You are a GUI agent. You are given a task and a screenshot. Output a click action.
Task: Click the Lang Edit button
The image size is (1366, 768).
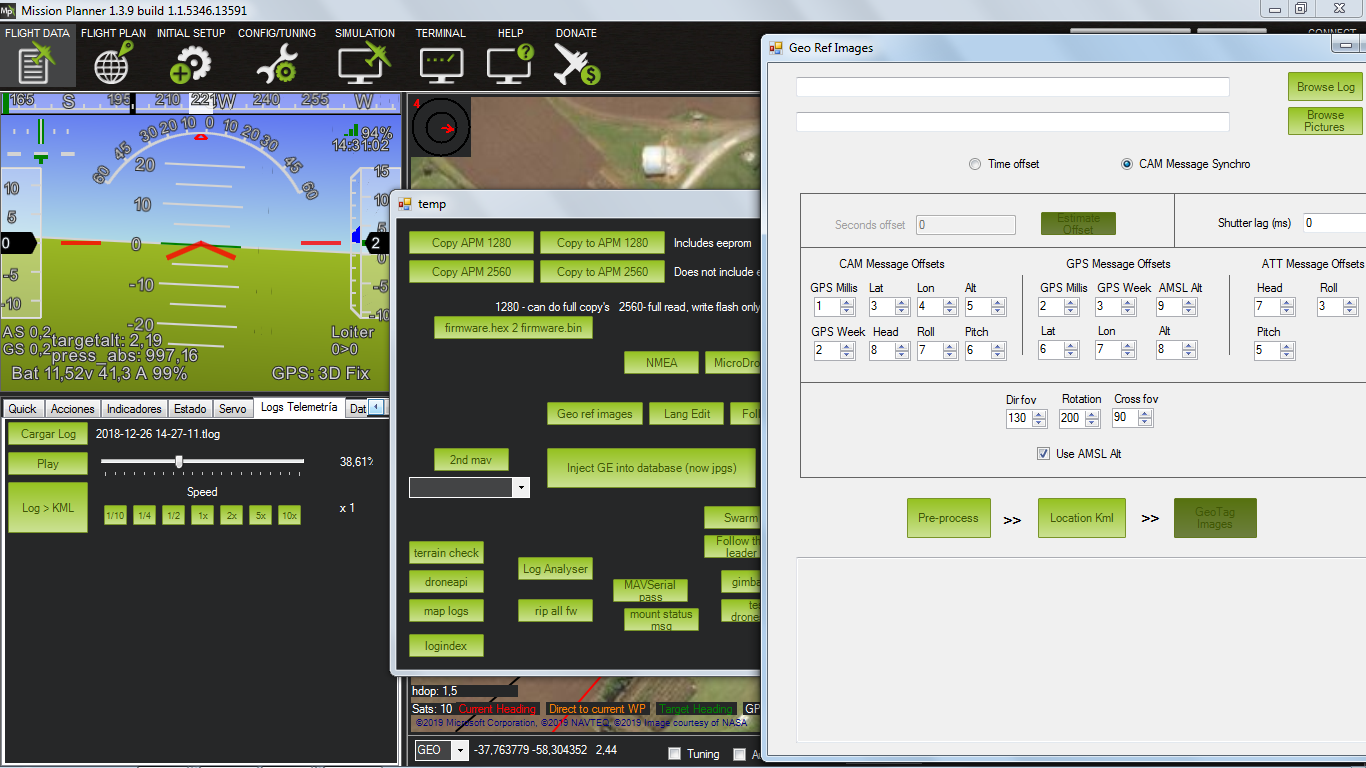pos(687,414)
